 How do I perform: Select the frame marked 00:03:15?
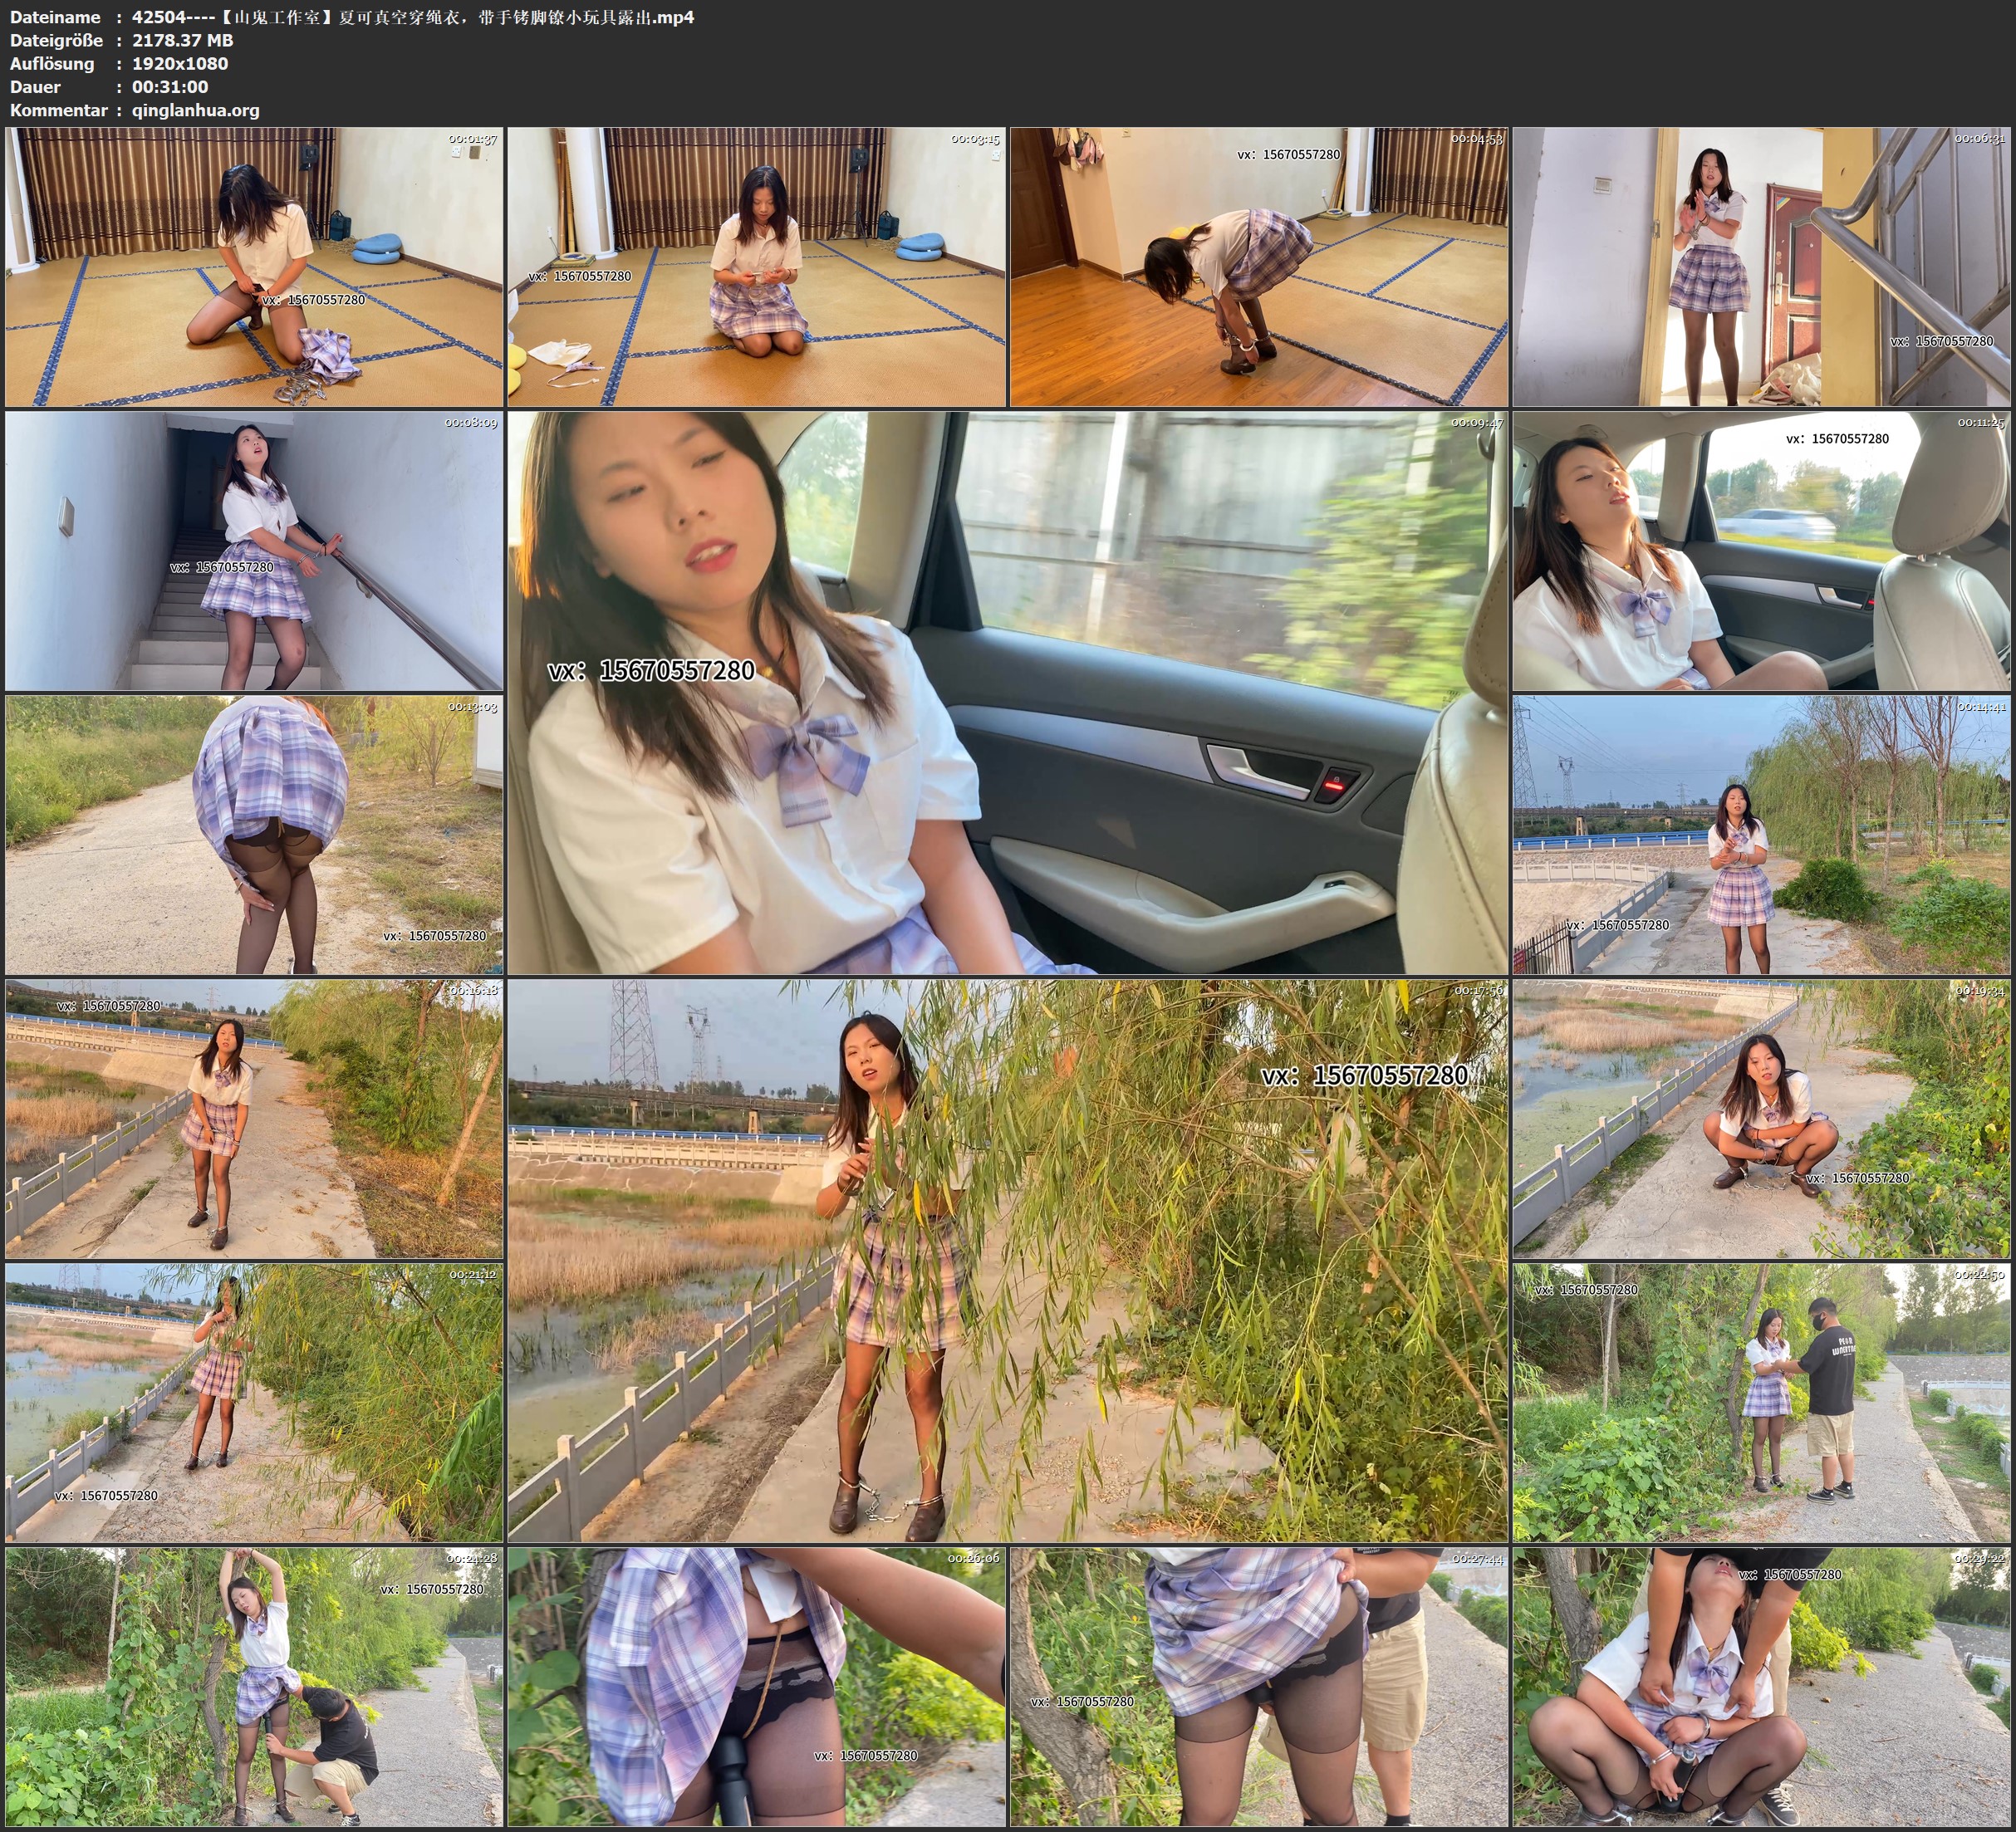pos(756,266)
